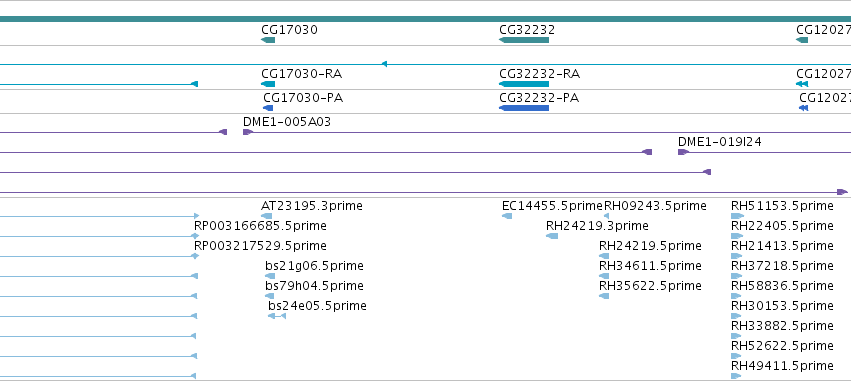Click the RH37218.5prime EST label
This screenshot has width=851, height=381.
782,266
